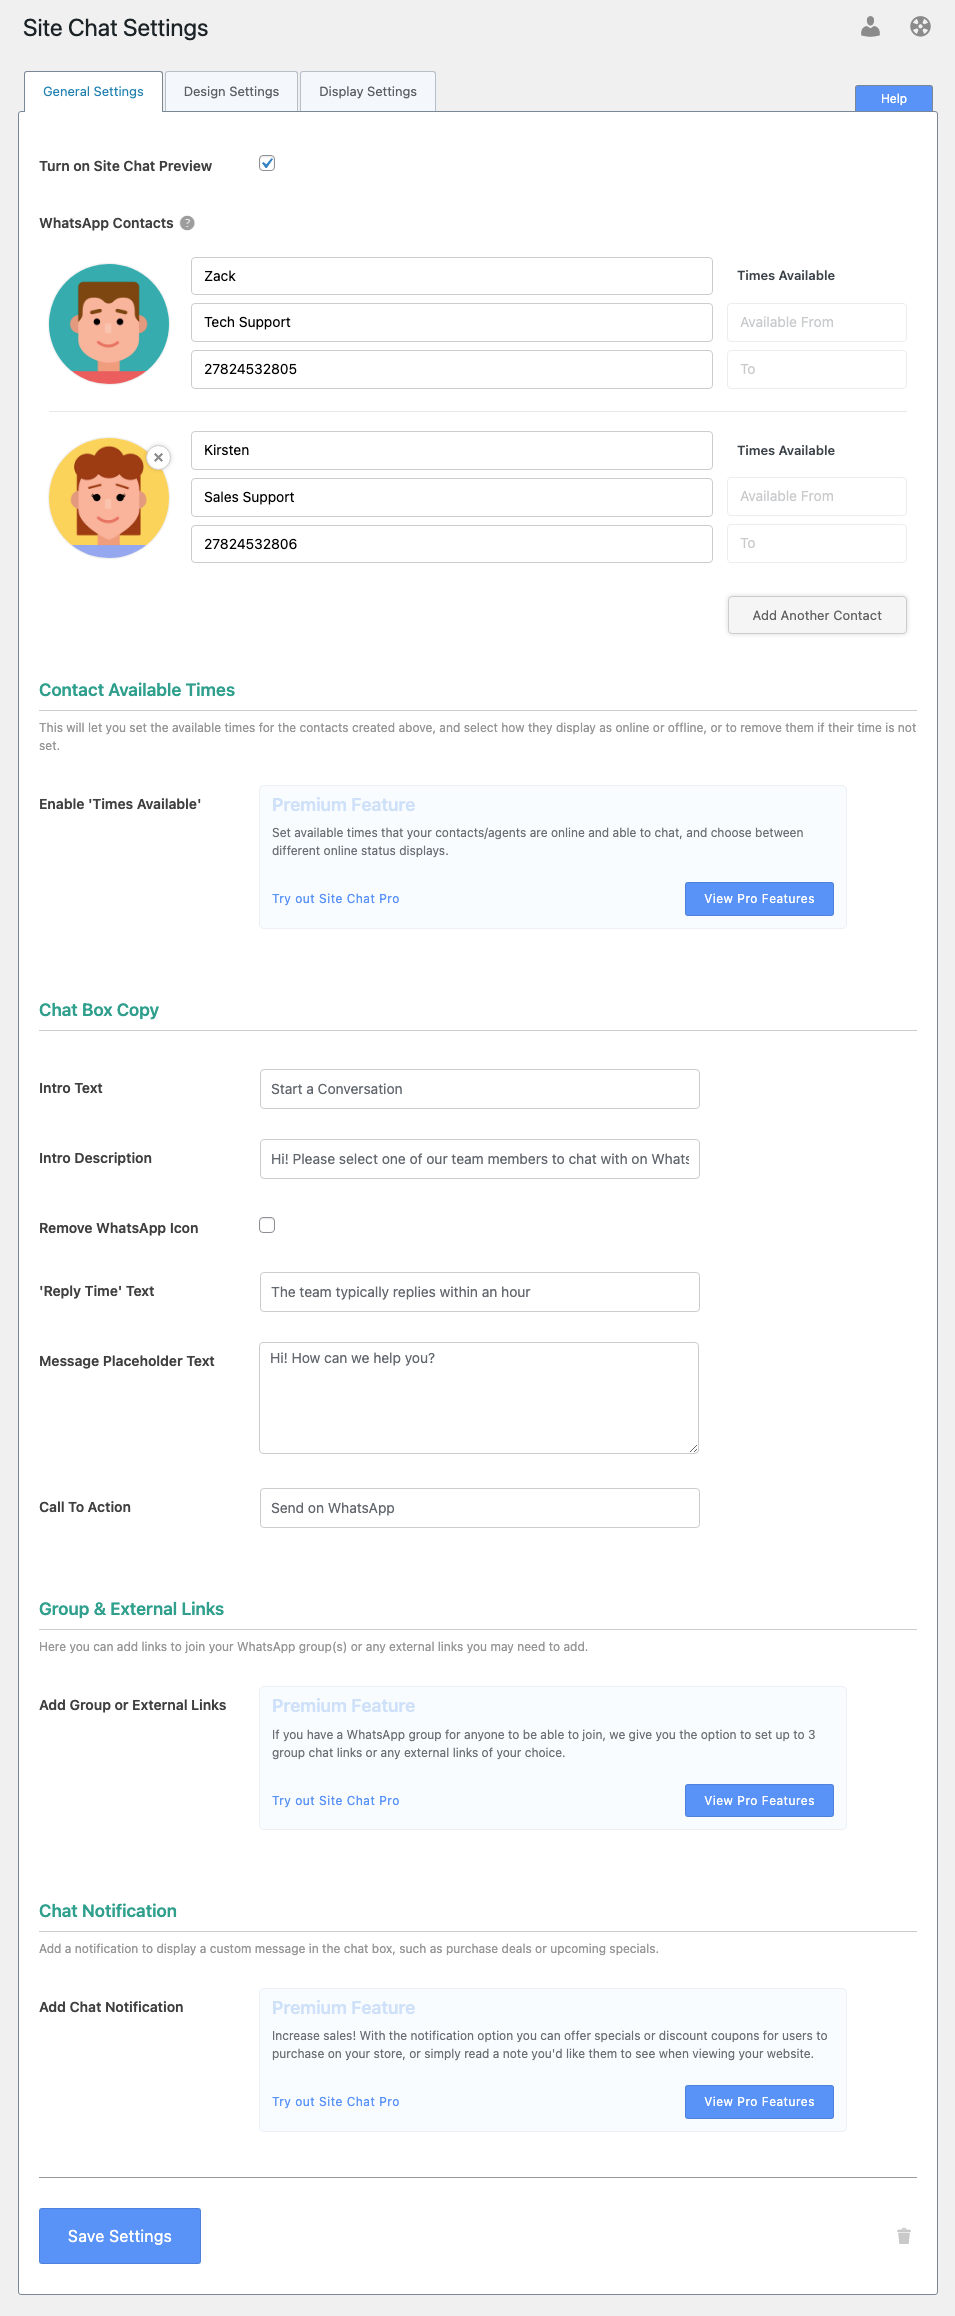Click the WhatsApp Contacts help question mark
Viewport: 955px width, 2316px height.
[x=187, y=223]
